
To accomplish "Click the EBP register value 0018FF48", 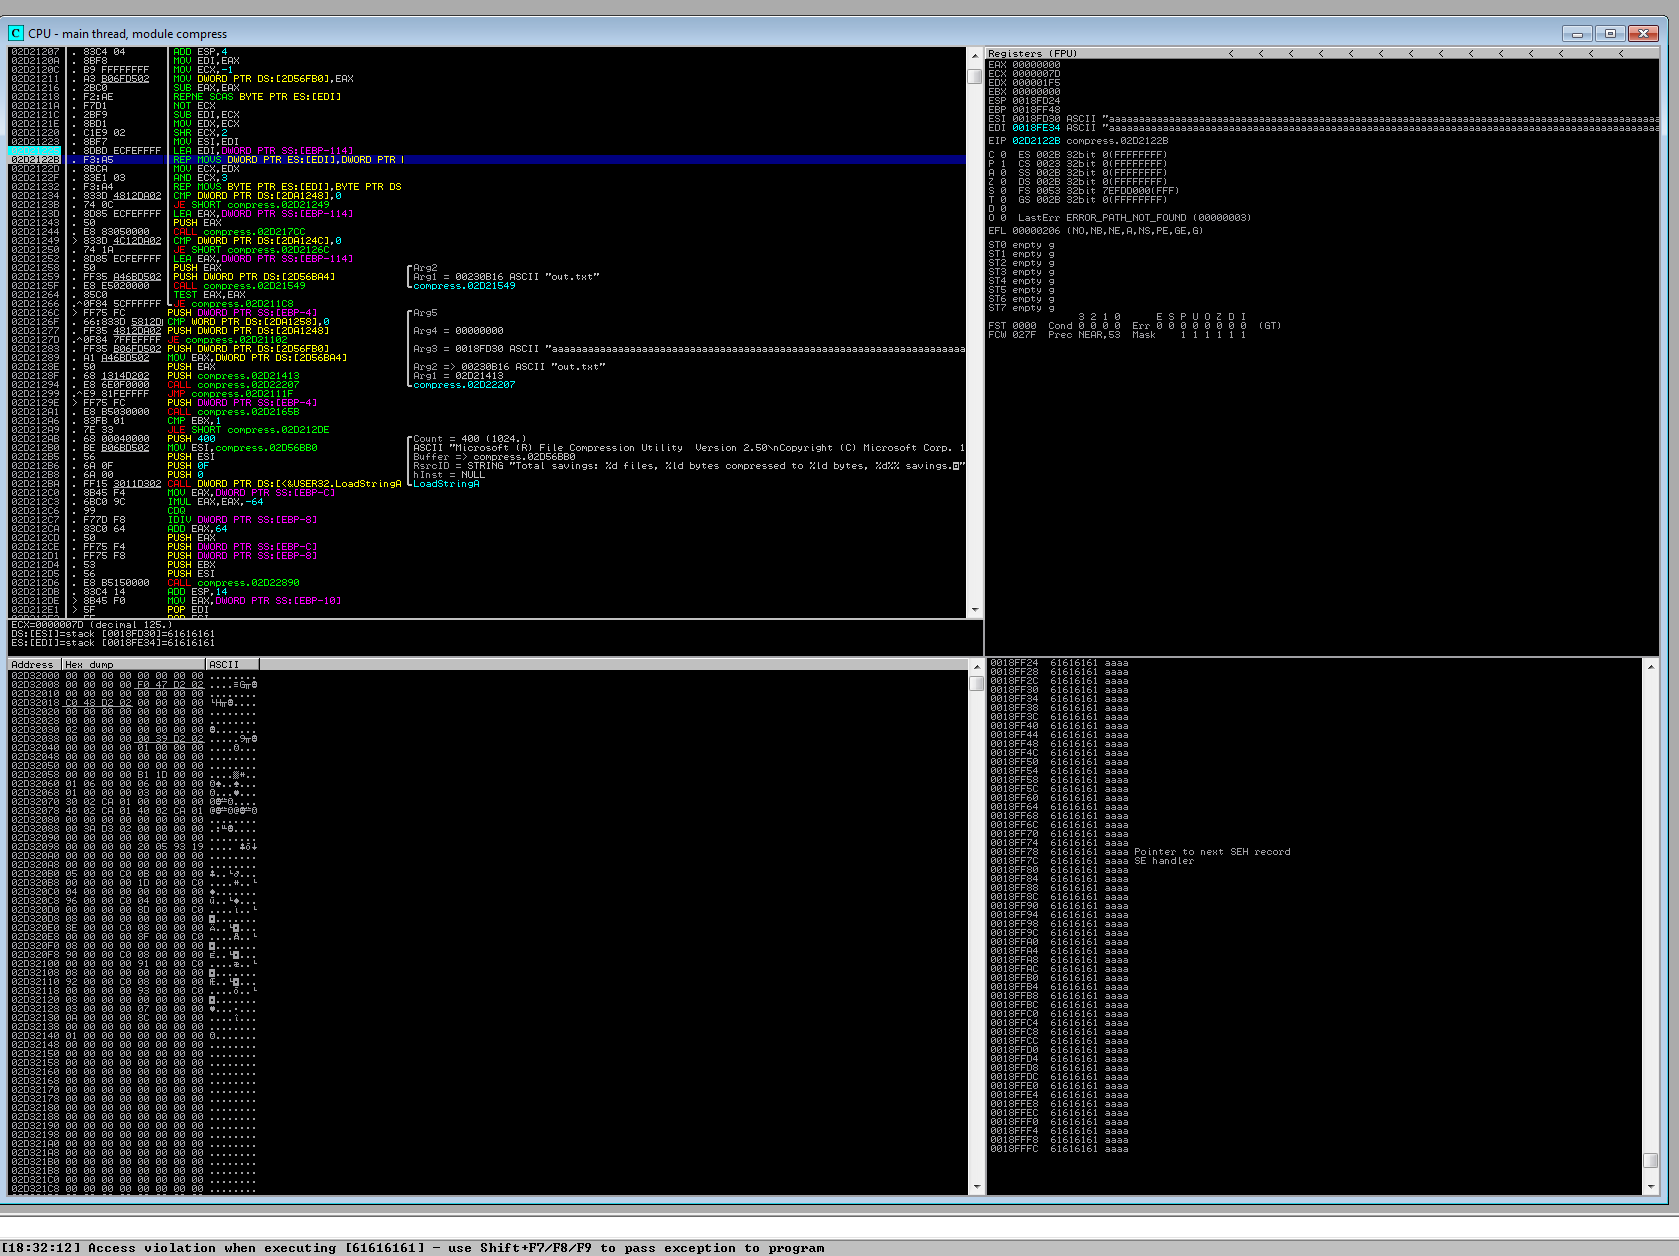I will coord(1036,109).
